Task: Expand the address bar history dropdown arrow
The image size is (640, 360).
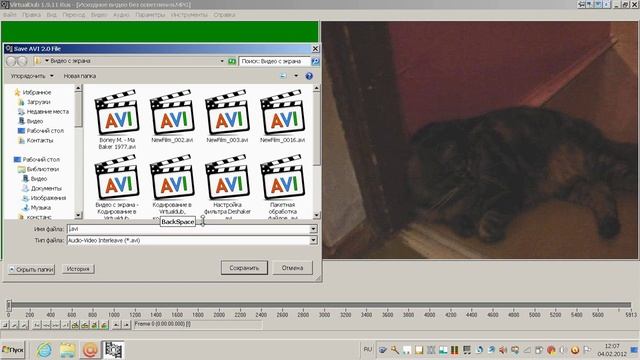Action: click(x=222, y=61)
